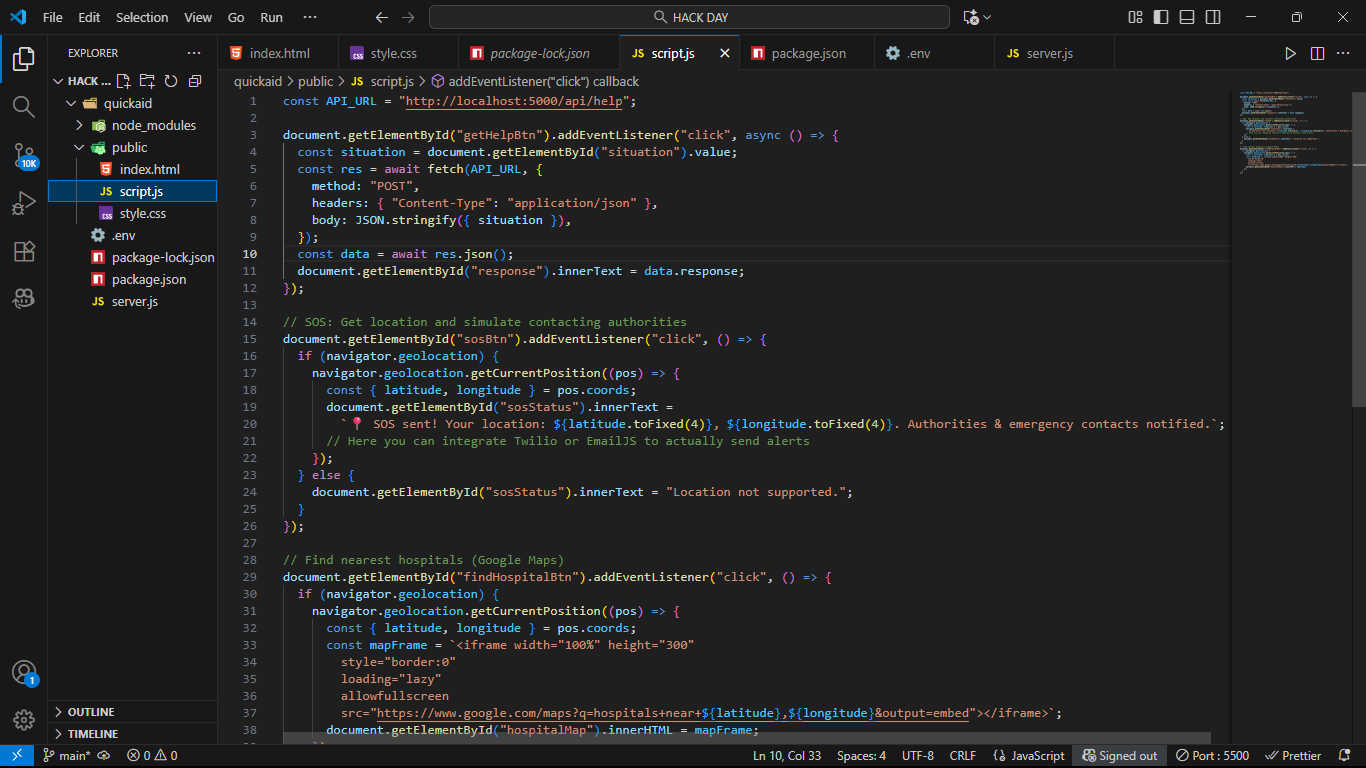Refresh the Explorer file tree
1366x768 pixels.
pos(171,81)
